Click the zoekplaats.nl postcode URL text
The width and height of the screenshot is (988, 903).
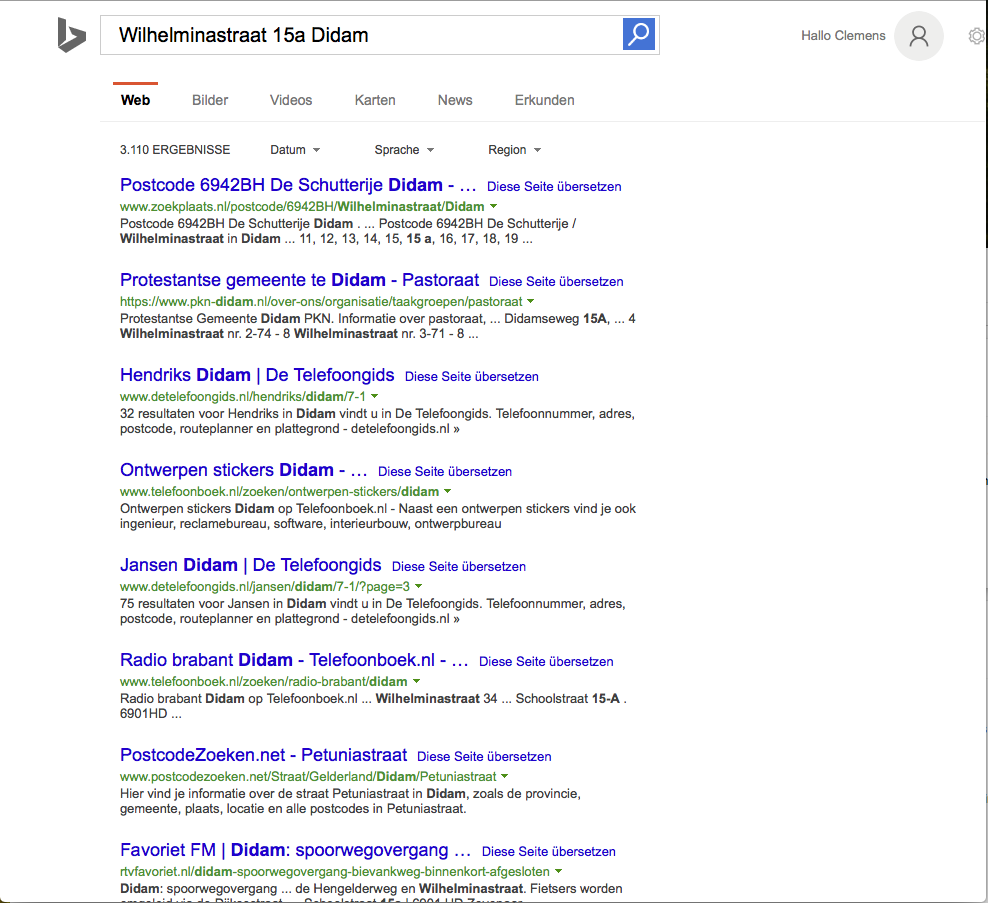point(302,207)
